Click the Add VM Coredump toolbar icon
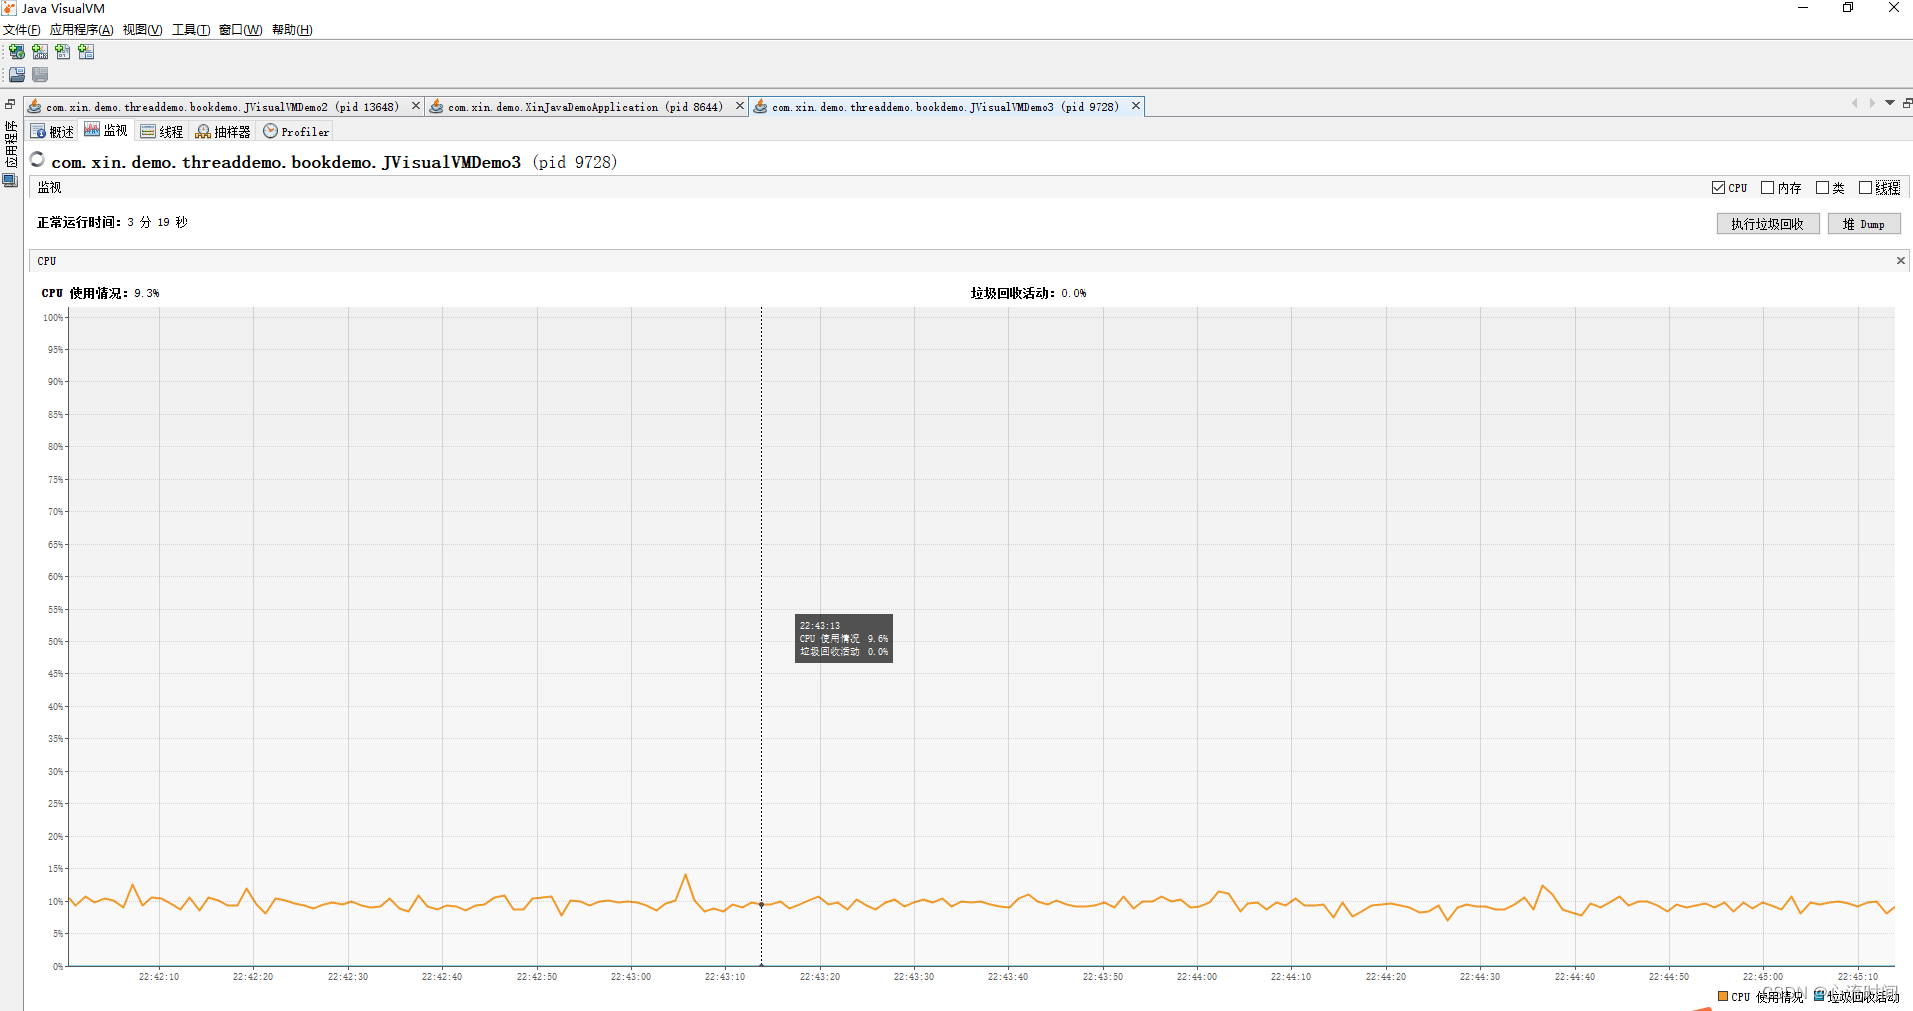This screenshot has height=1011, width=1913. point(63,52)
